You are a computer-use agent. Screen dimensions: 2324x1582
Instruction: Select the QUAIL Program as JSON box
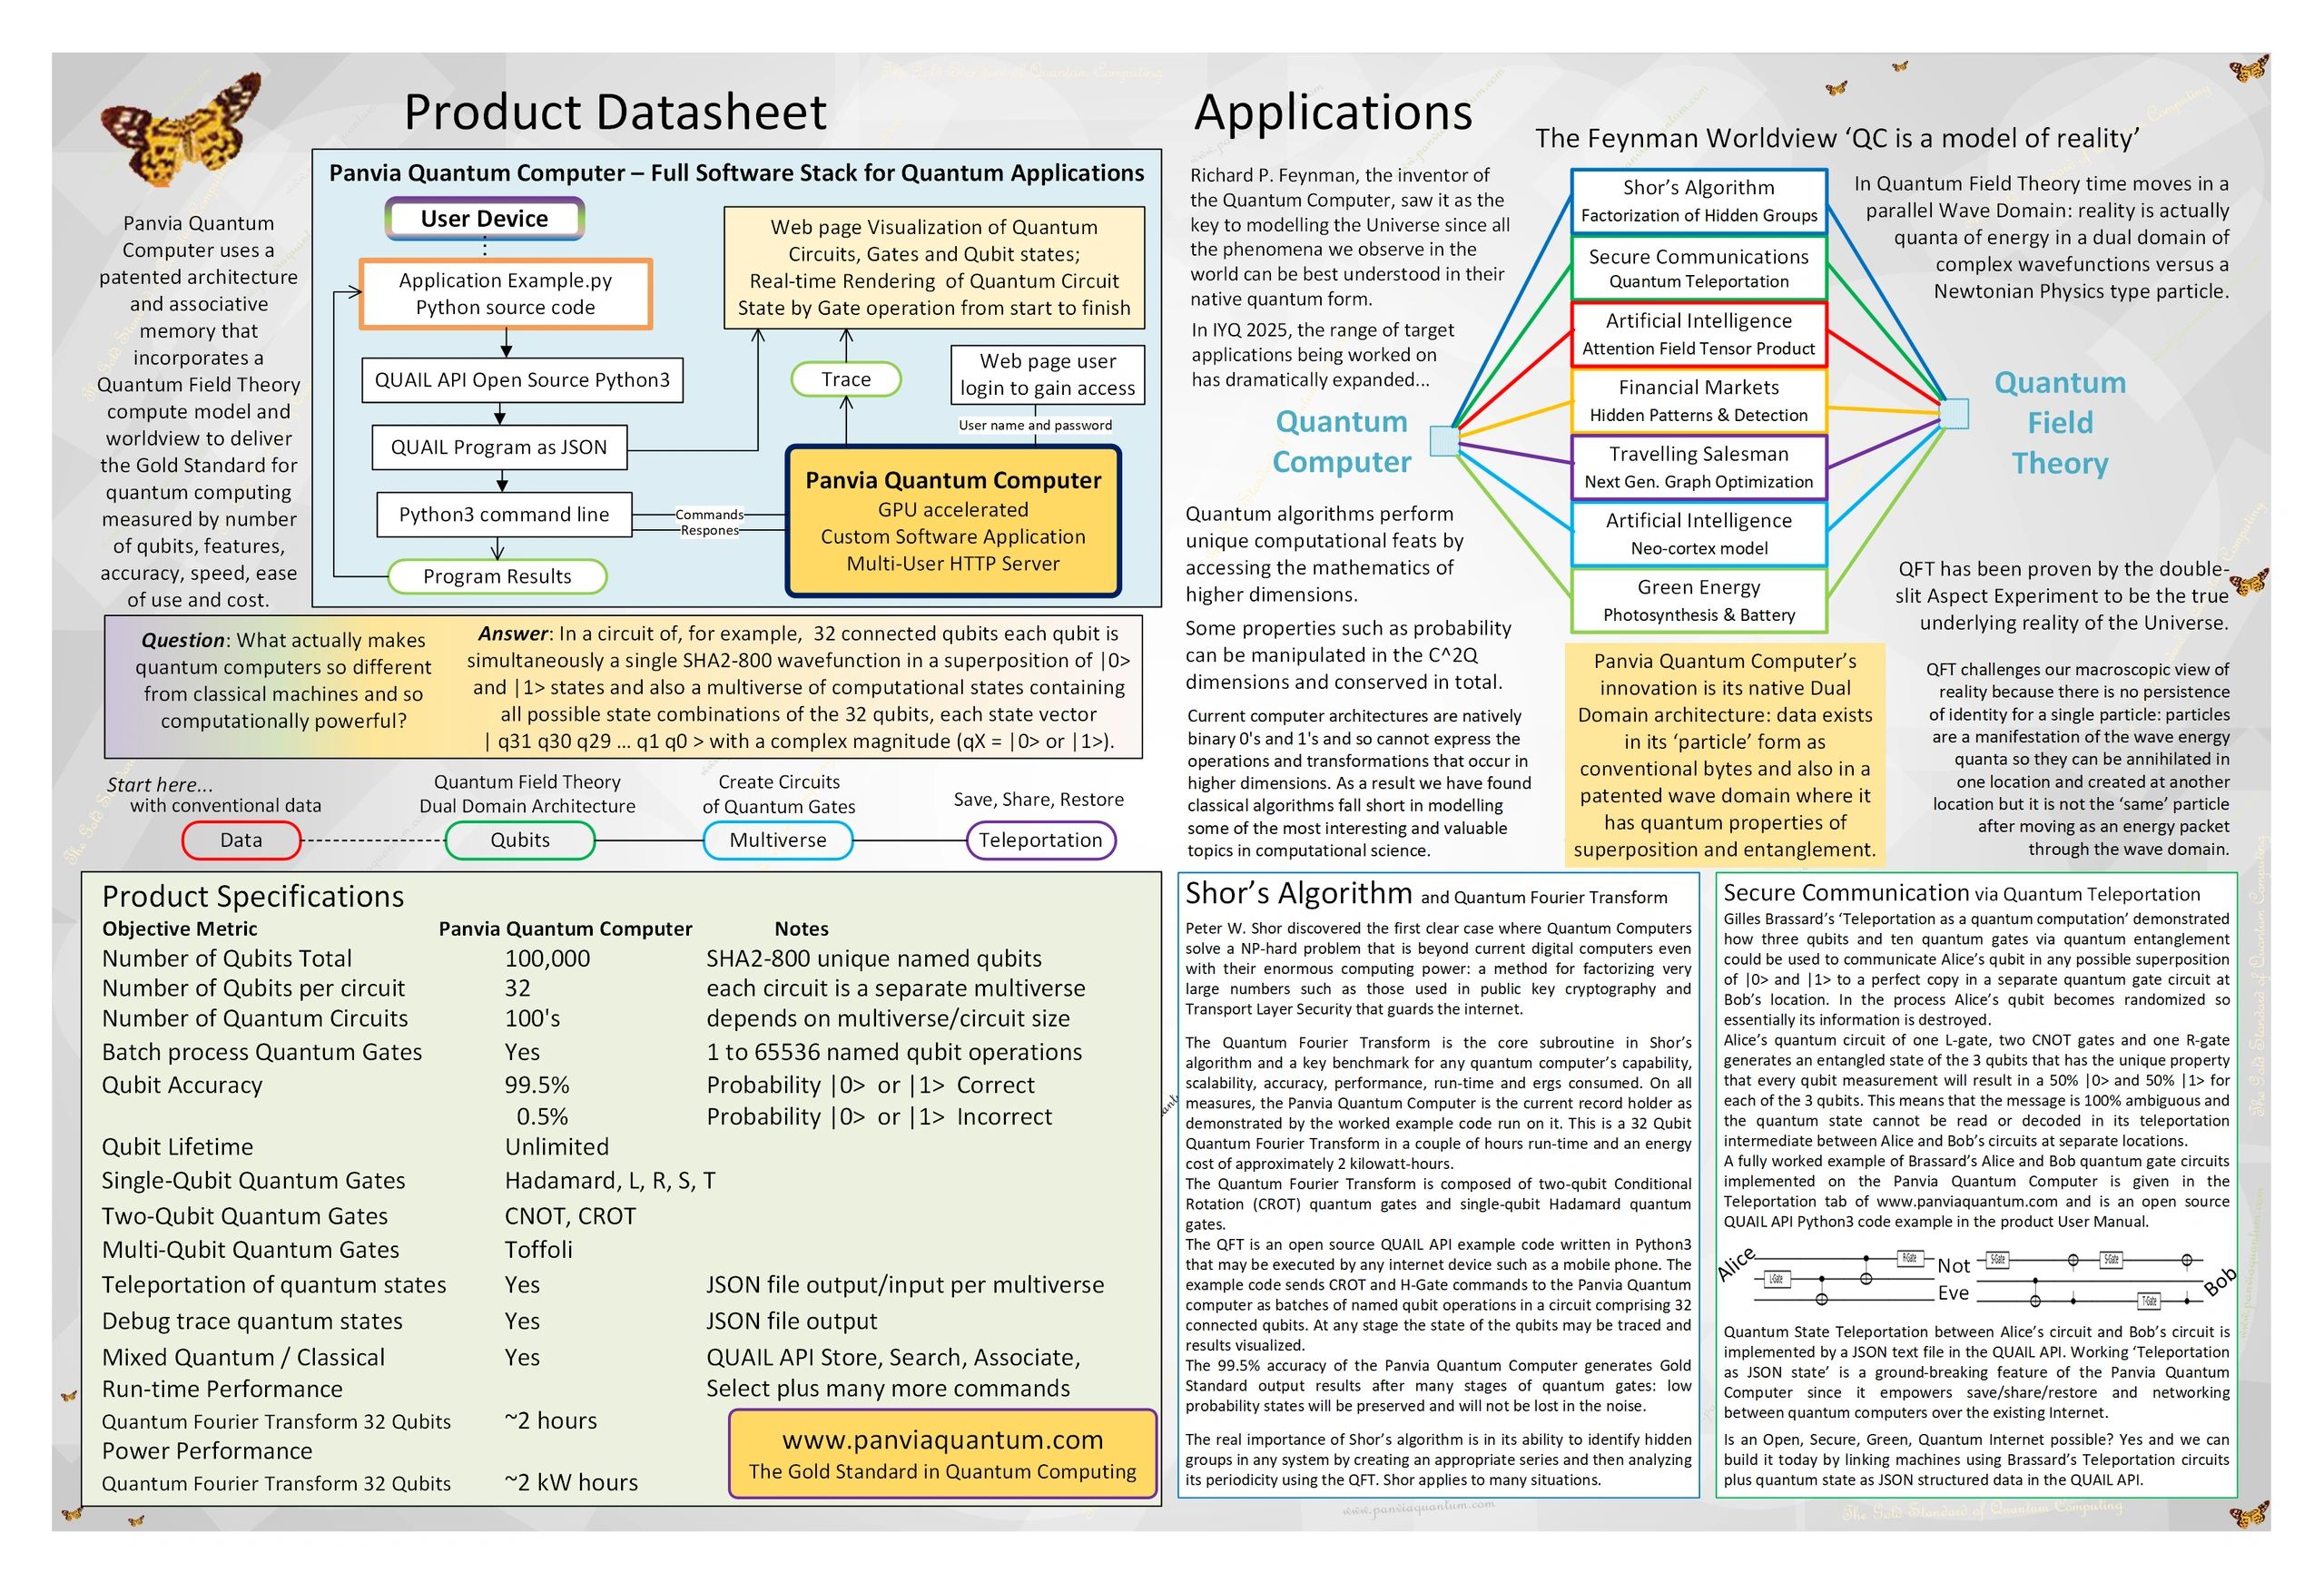tap(499, 447)
